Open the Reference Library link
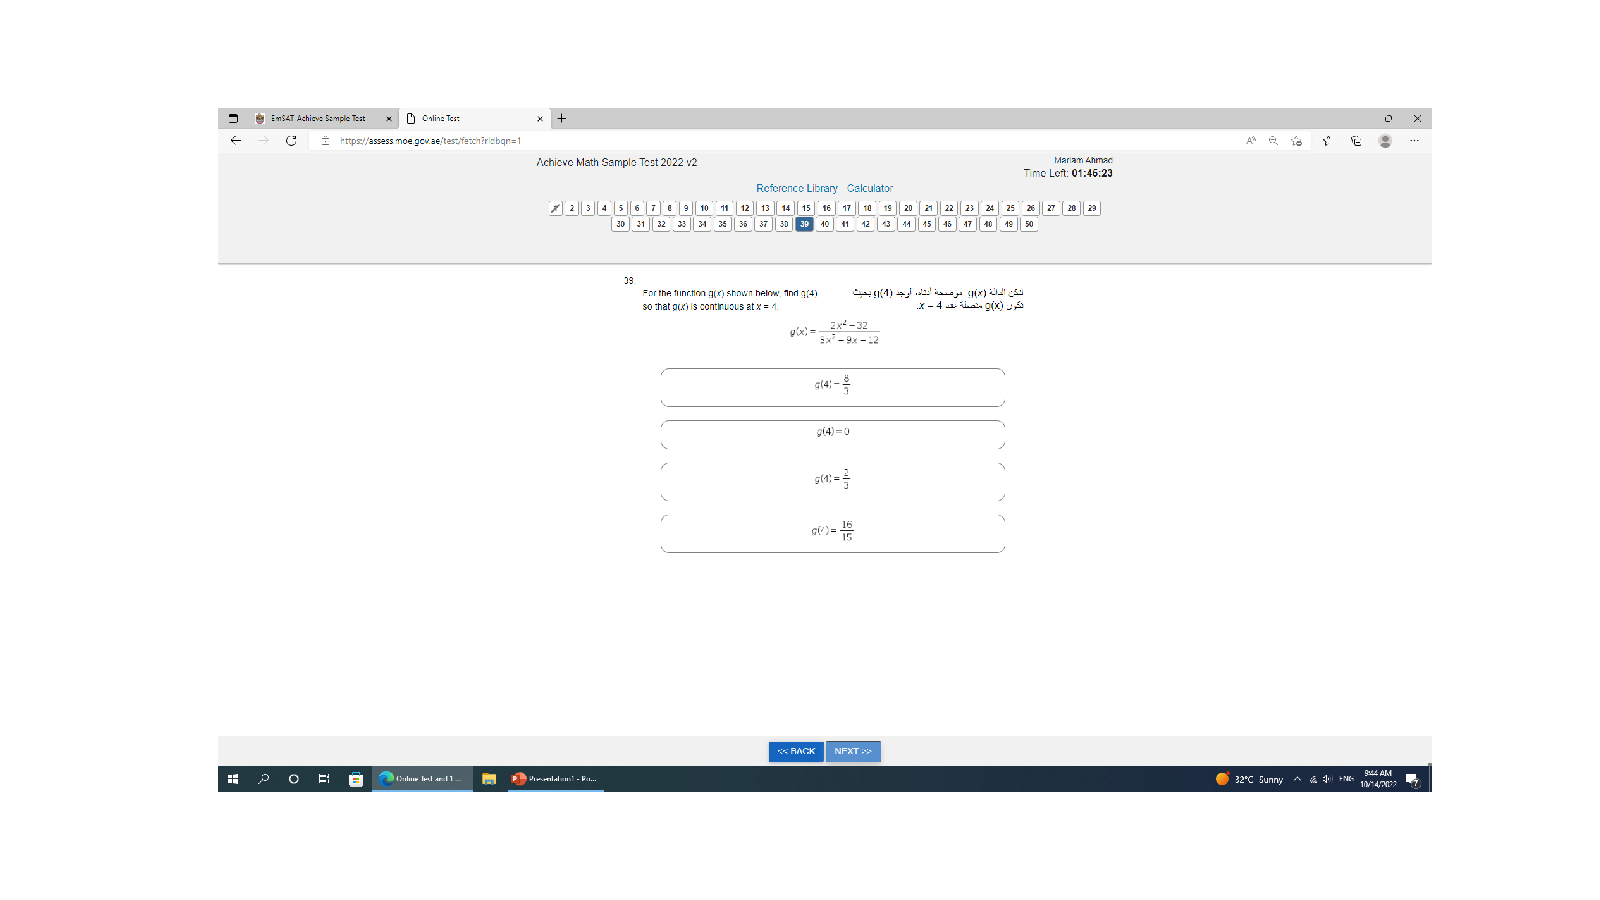The height and width of the screenshot is (900, 1600). [x=796, y=188]
